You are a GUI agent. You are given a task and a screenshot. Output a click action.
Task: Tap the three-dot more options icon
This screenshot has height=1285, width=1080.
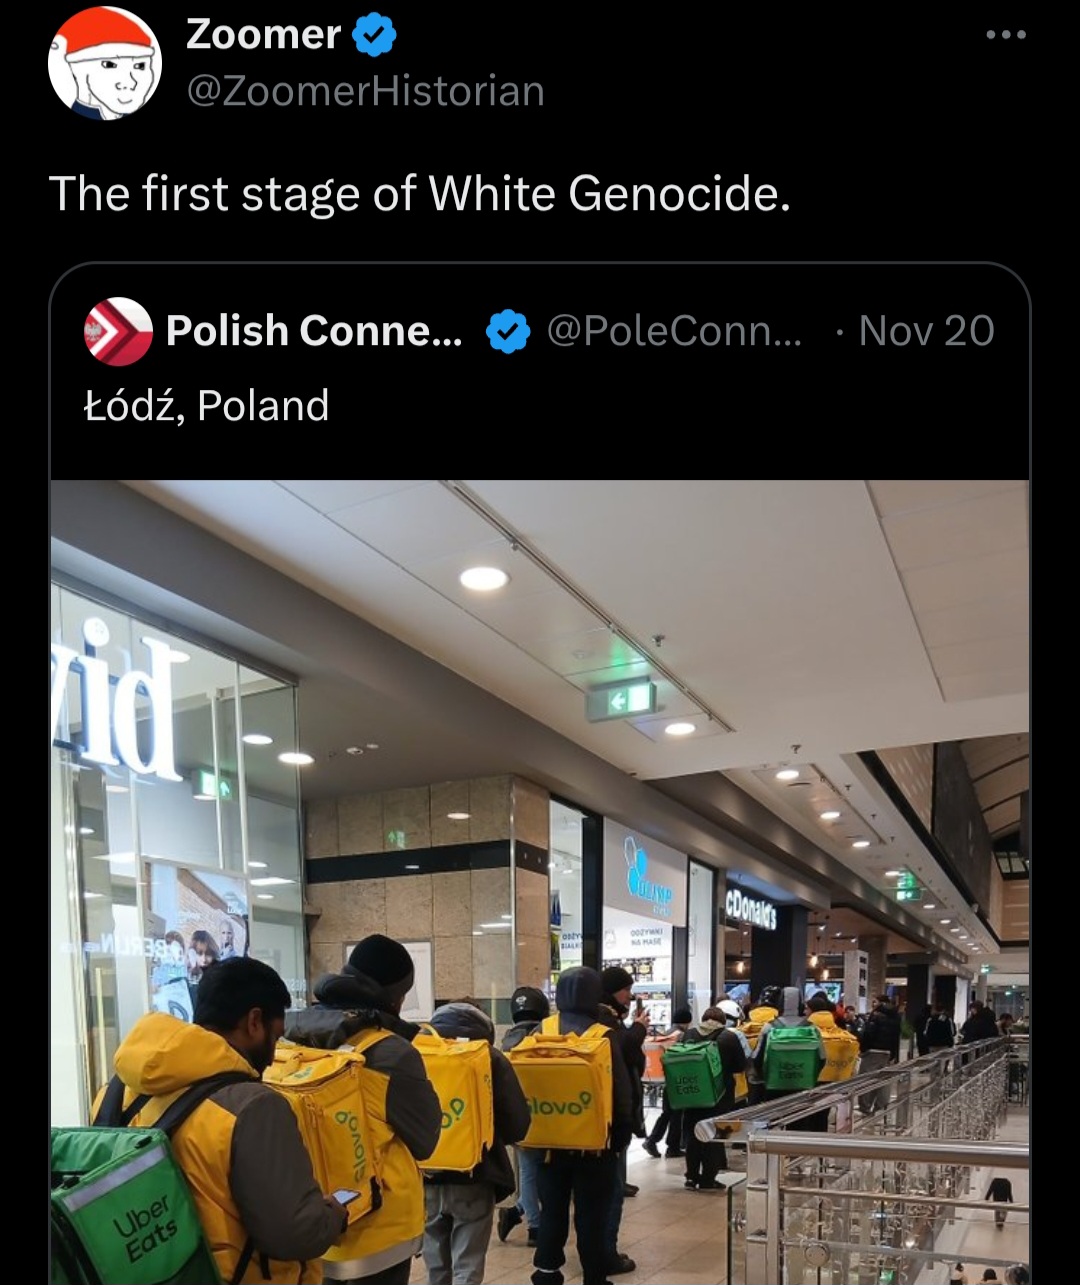pyautogui.click(x=1005, y=35)
